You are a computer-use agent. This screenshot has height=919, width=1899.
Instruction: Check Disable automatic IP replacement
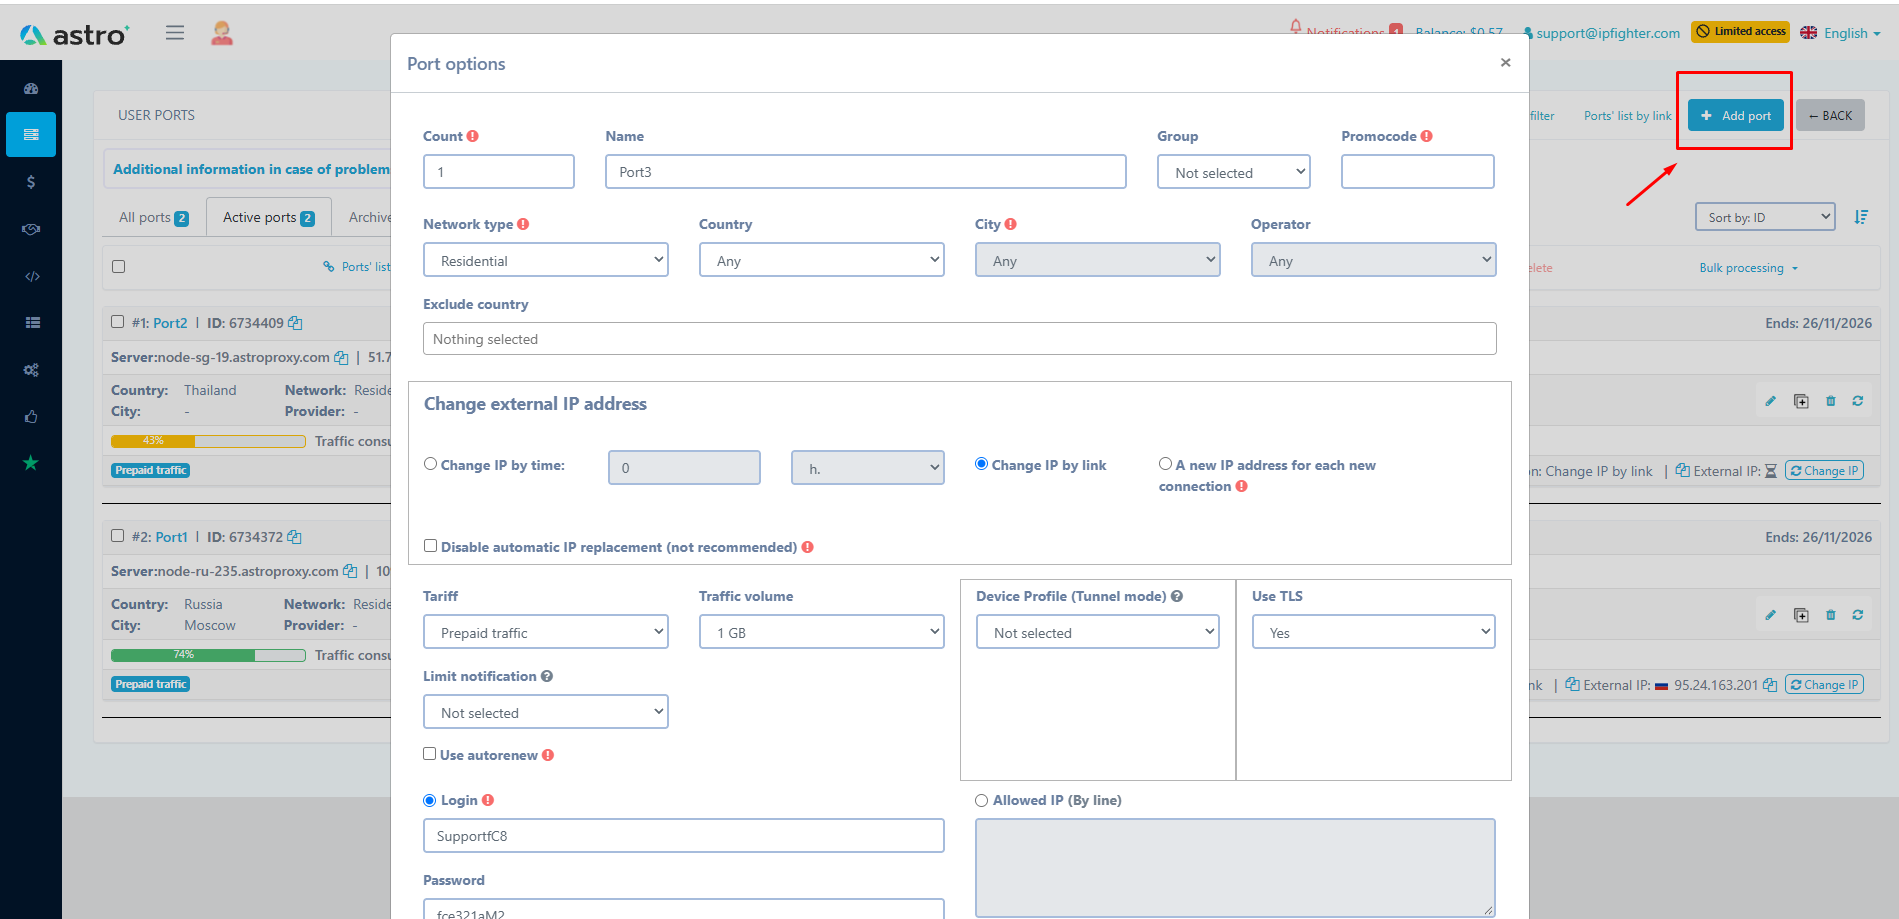(430, 546)
